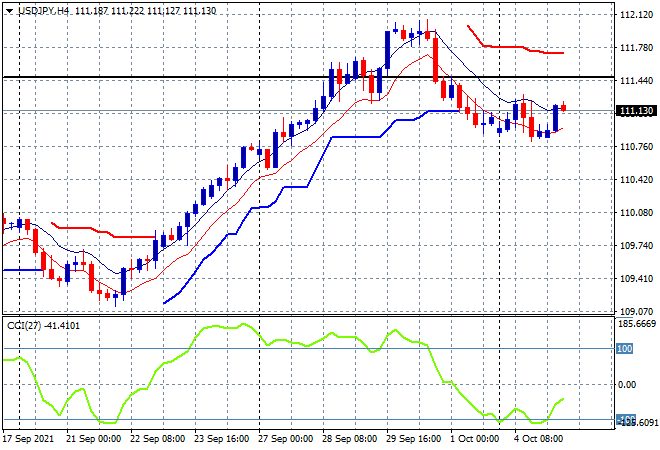660x450 pixels.
Task: Click the 110.760 price axis label
Action: coord(636,147)
